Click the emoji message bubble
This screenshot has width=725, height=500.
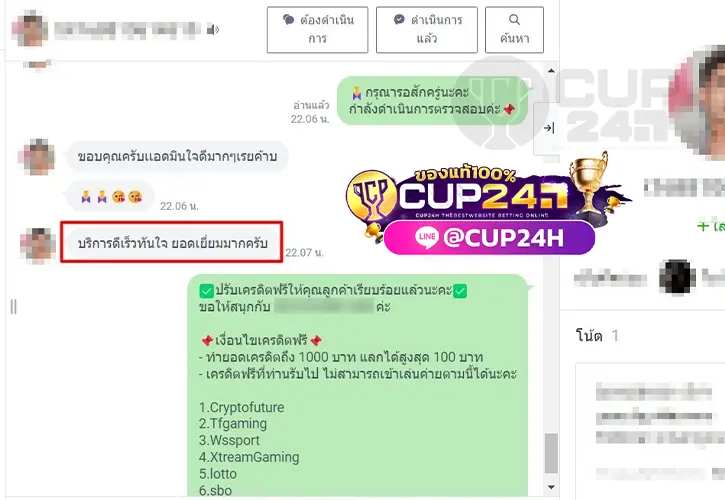[x=110, y=197]
